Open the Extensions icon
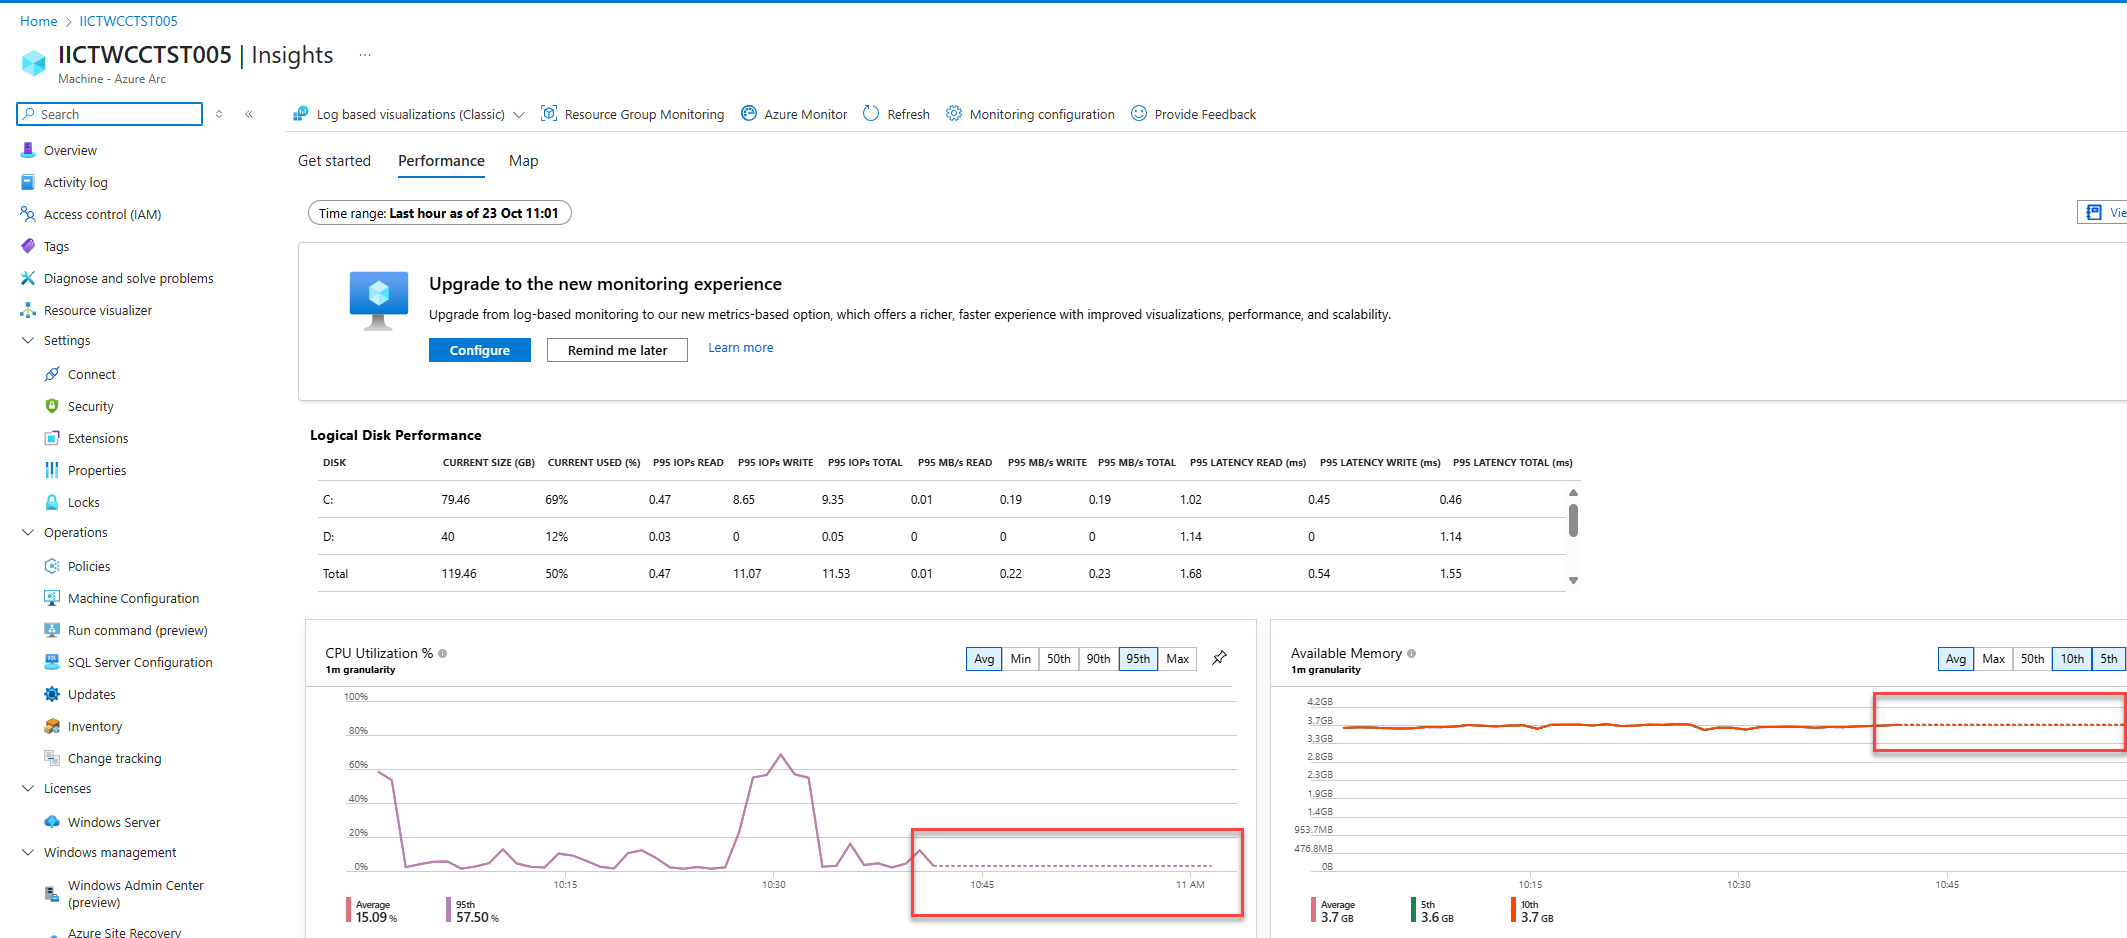This screenshot has height=938, width=2127. coord(52,438)
